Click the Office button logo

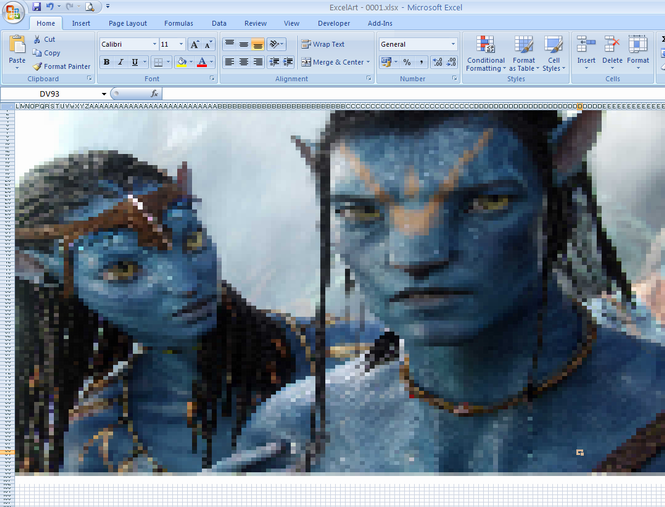coord(14,13)
